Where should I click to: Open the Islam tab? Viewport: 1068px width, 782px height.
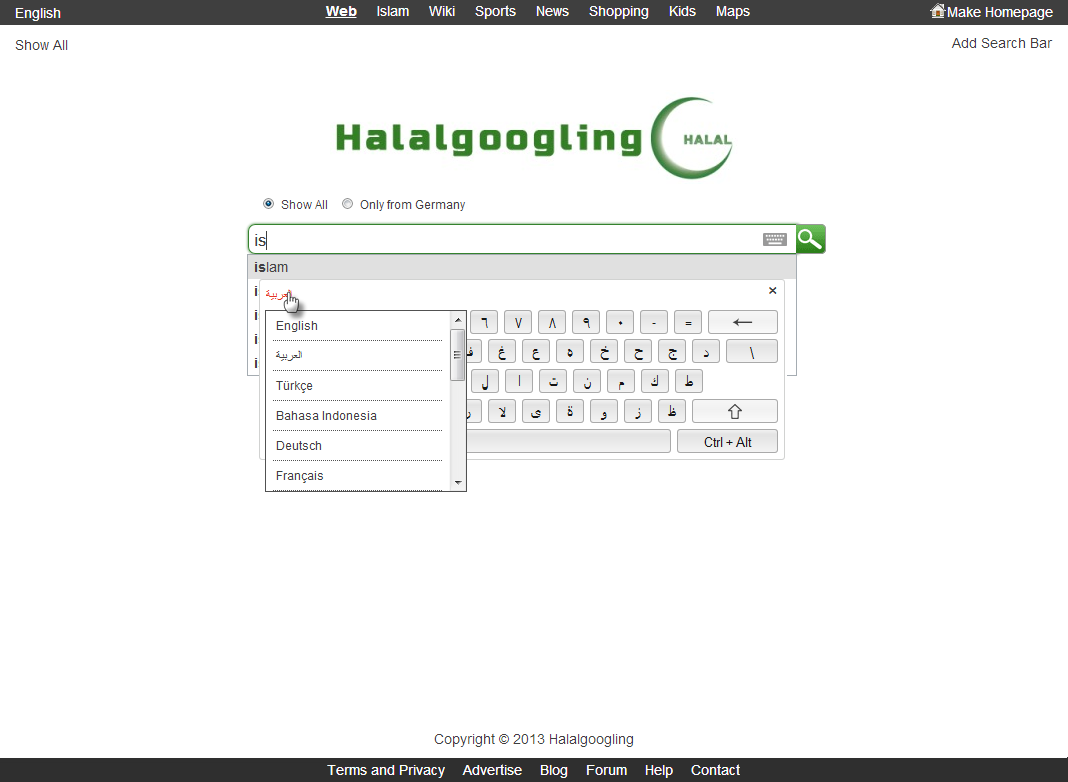(x=393, y=12)
